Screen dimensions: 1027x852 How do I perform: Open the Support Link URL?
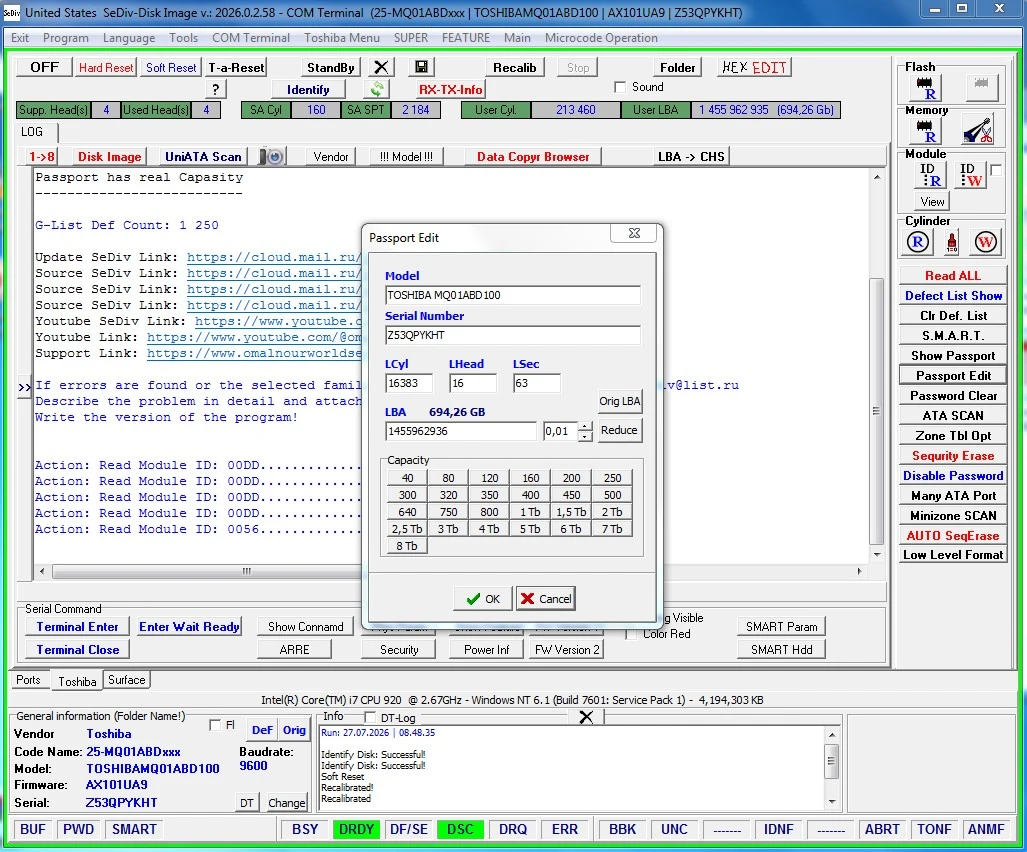(x=254, y=354)
